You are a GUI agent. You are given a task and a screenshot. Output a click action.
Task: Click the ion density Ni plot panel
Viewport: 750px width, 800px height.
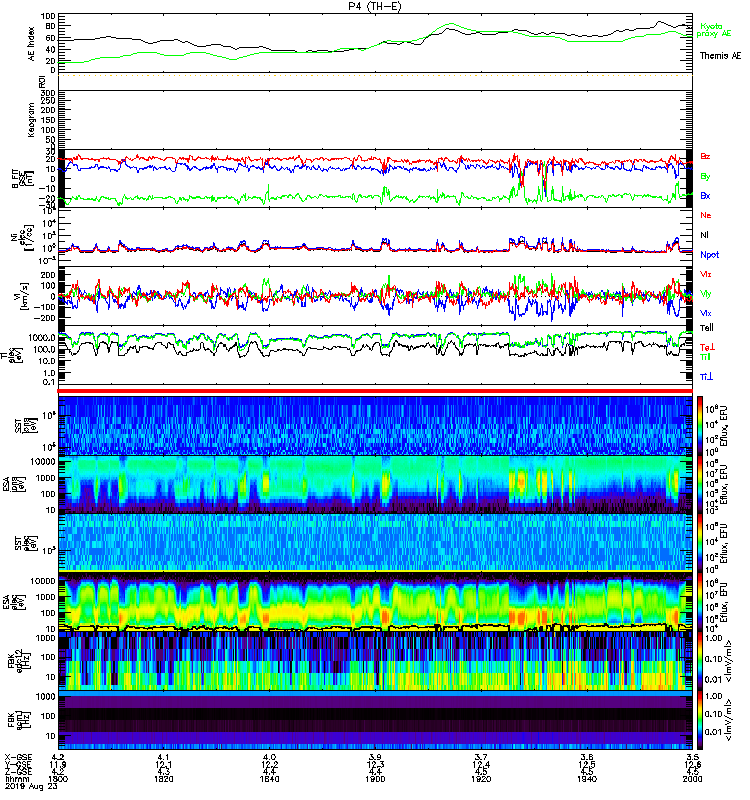click(x=375, y=237)
